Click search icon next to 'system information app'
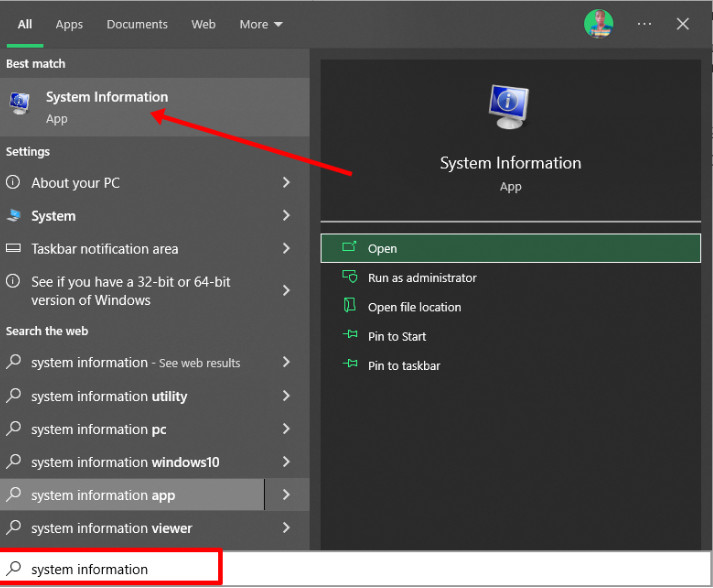This screenshot has width=713, height=588. tap(14, 494)
